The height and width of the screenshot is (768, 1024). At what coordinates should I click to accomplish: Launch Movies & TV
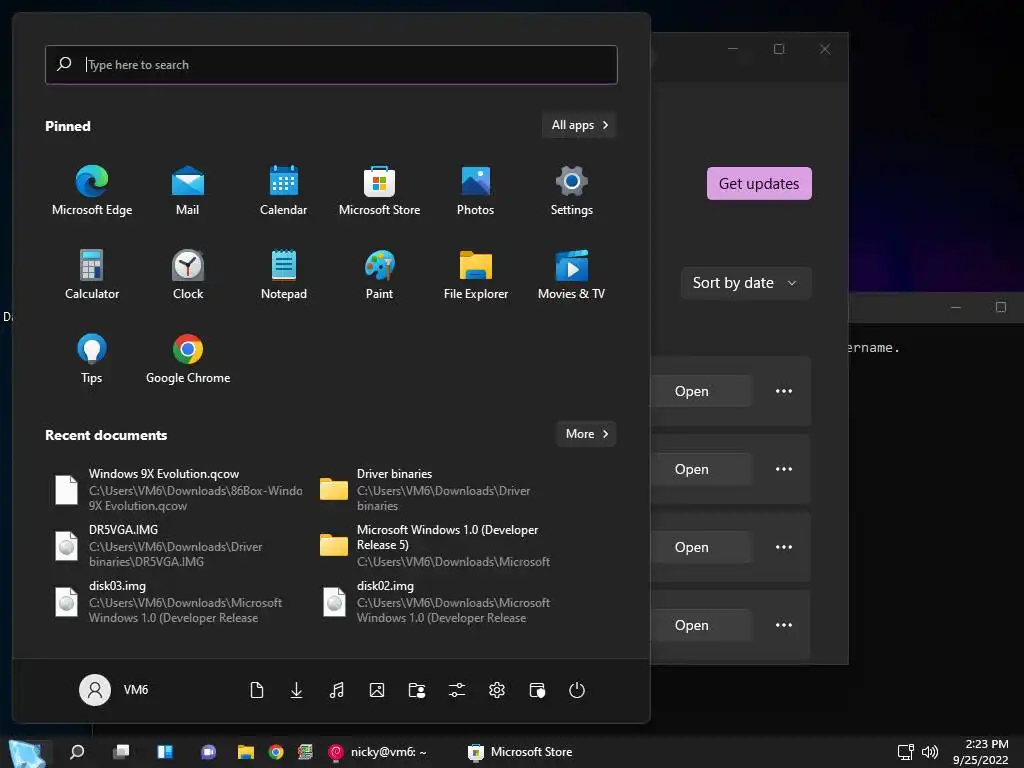[x=571, y=274]
